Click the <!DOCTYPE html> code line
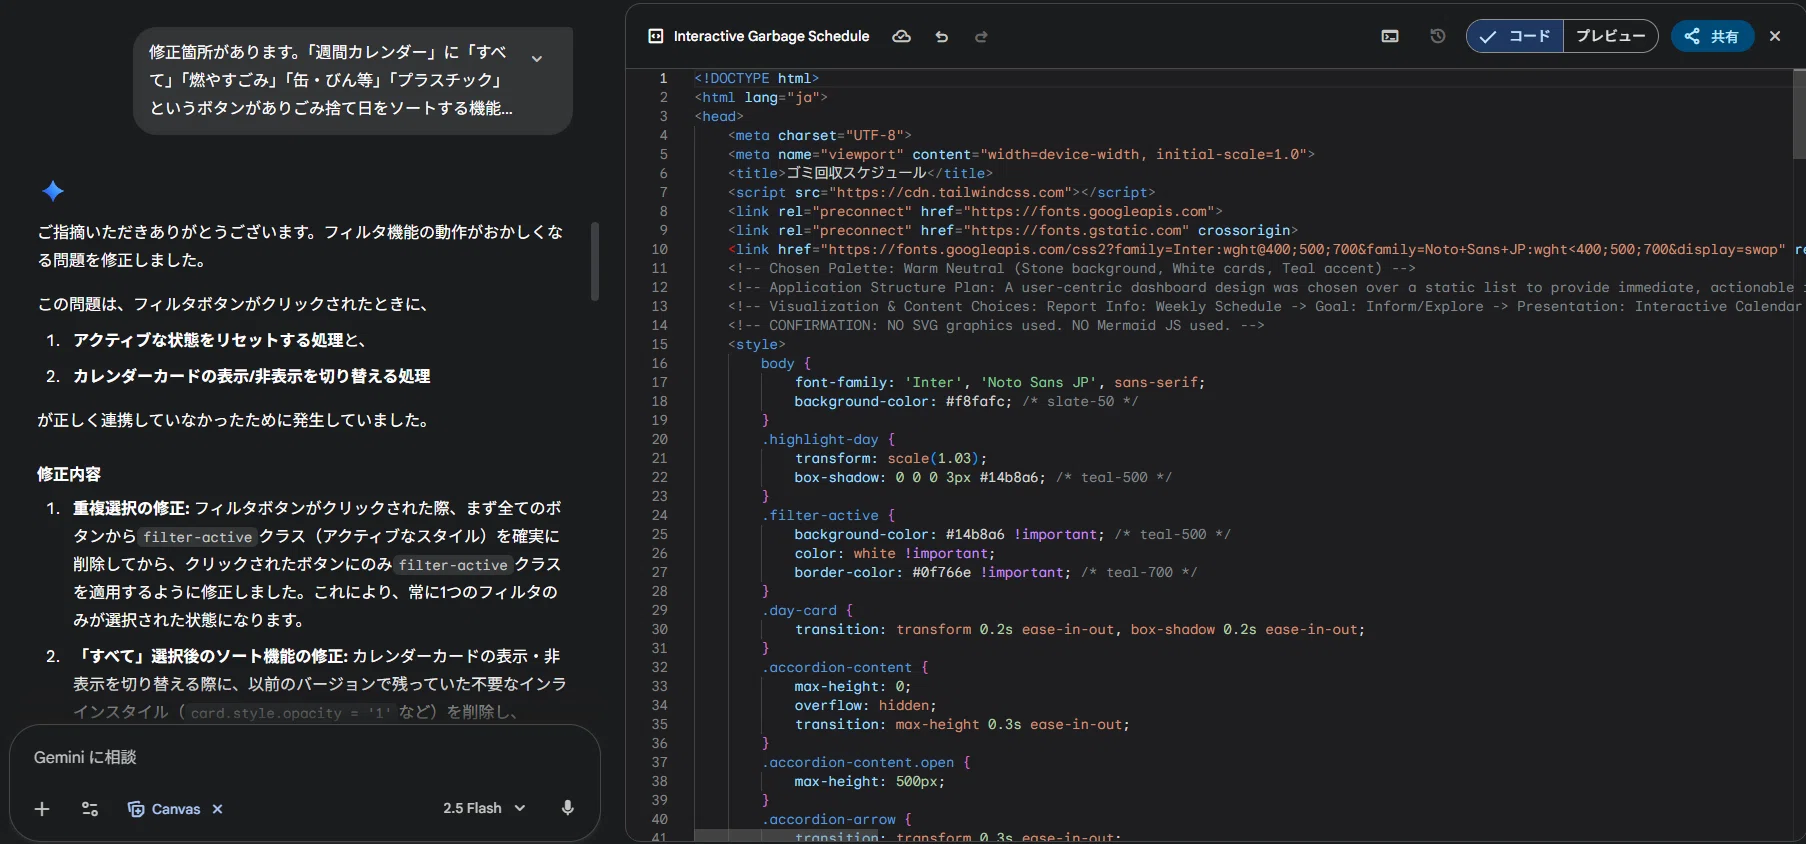The width and height of the screenshot is (1806, 844). point(756,78)
